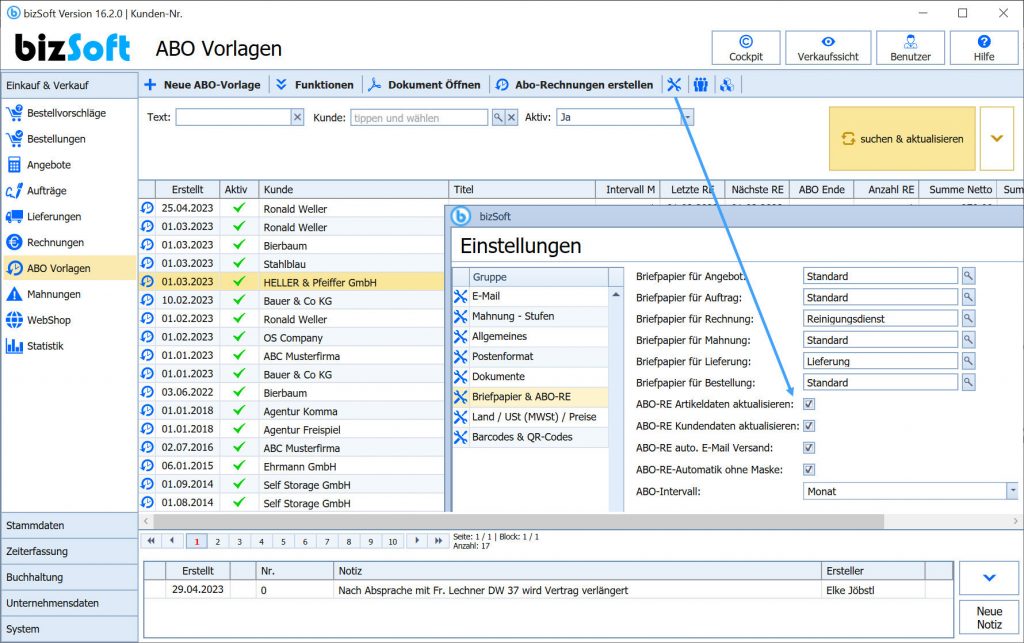
Task: Open the wrench settings icon in toolbar
Action: click(674, 85)
